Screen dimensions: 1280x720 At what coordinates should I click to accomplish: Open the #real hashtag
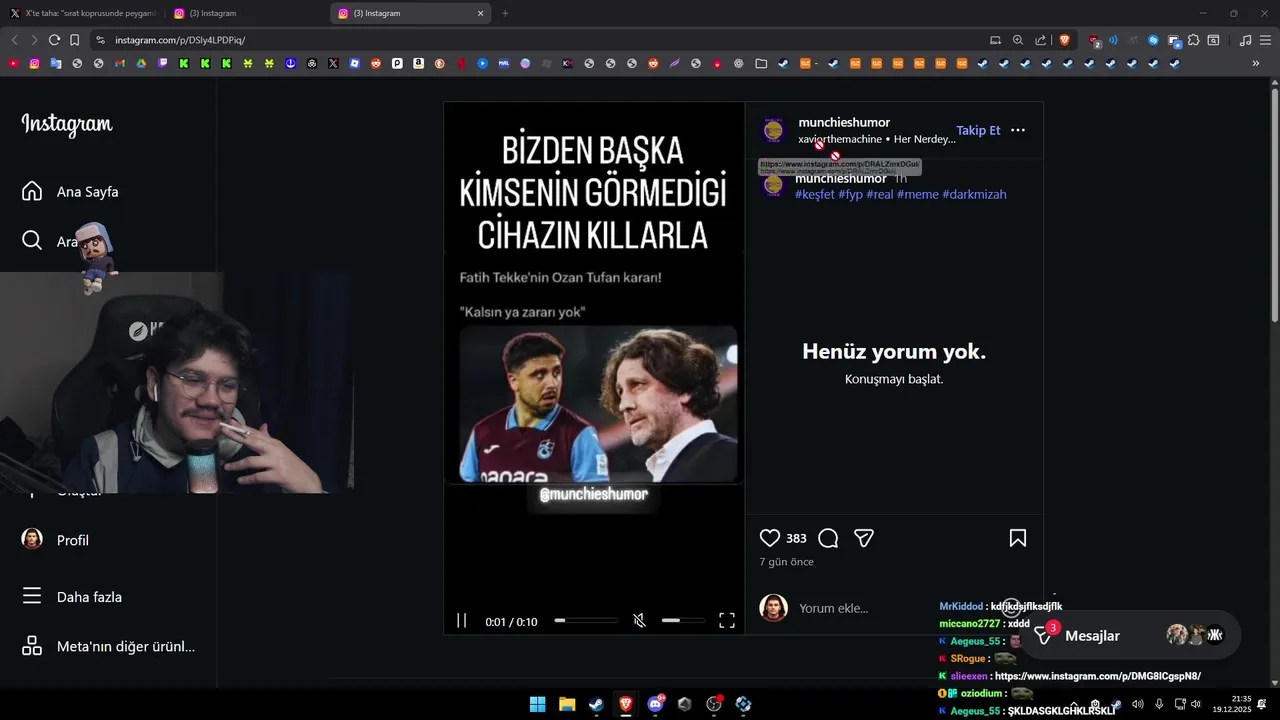coord(880,194)
